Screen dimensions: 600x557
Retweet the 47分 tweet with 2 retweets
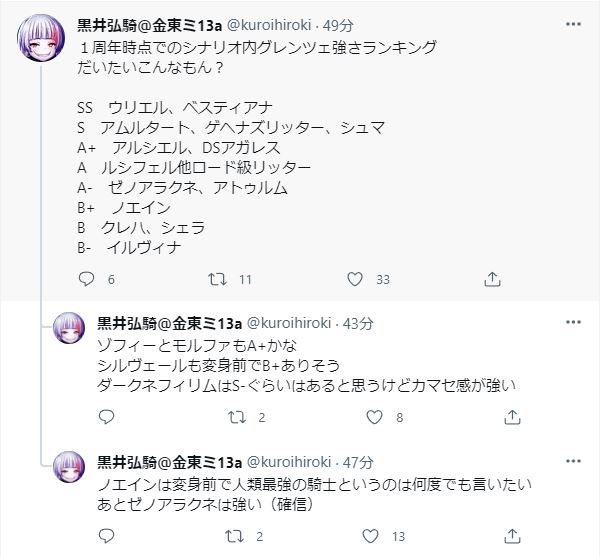(x=234, y=536)
